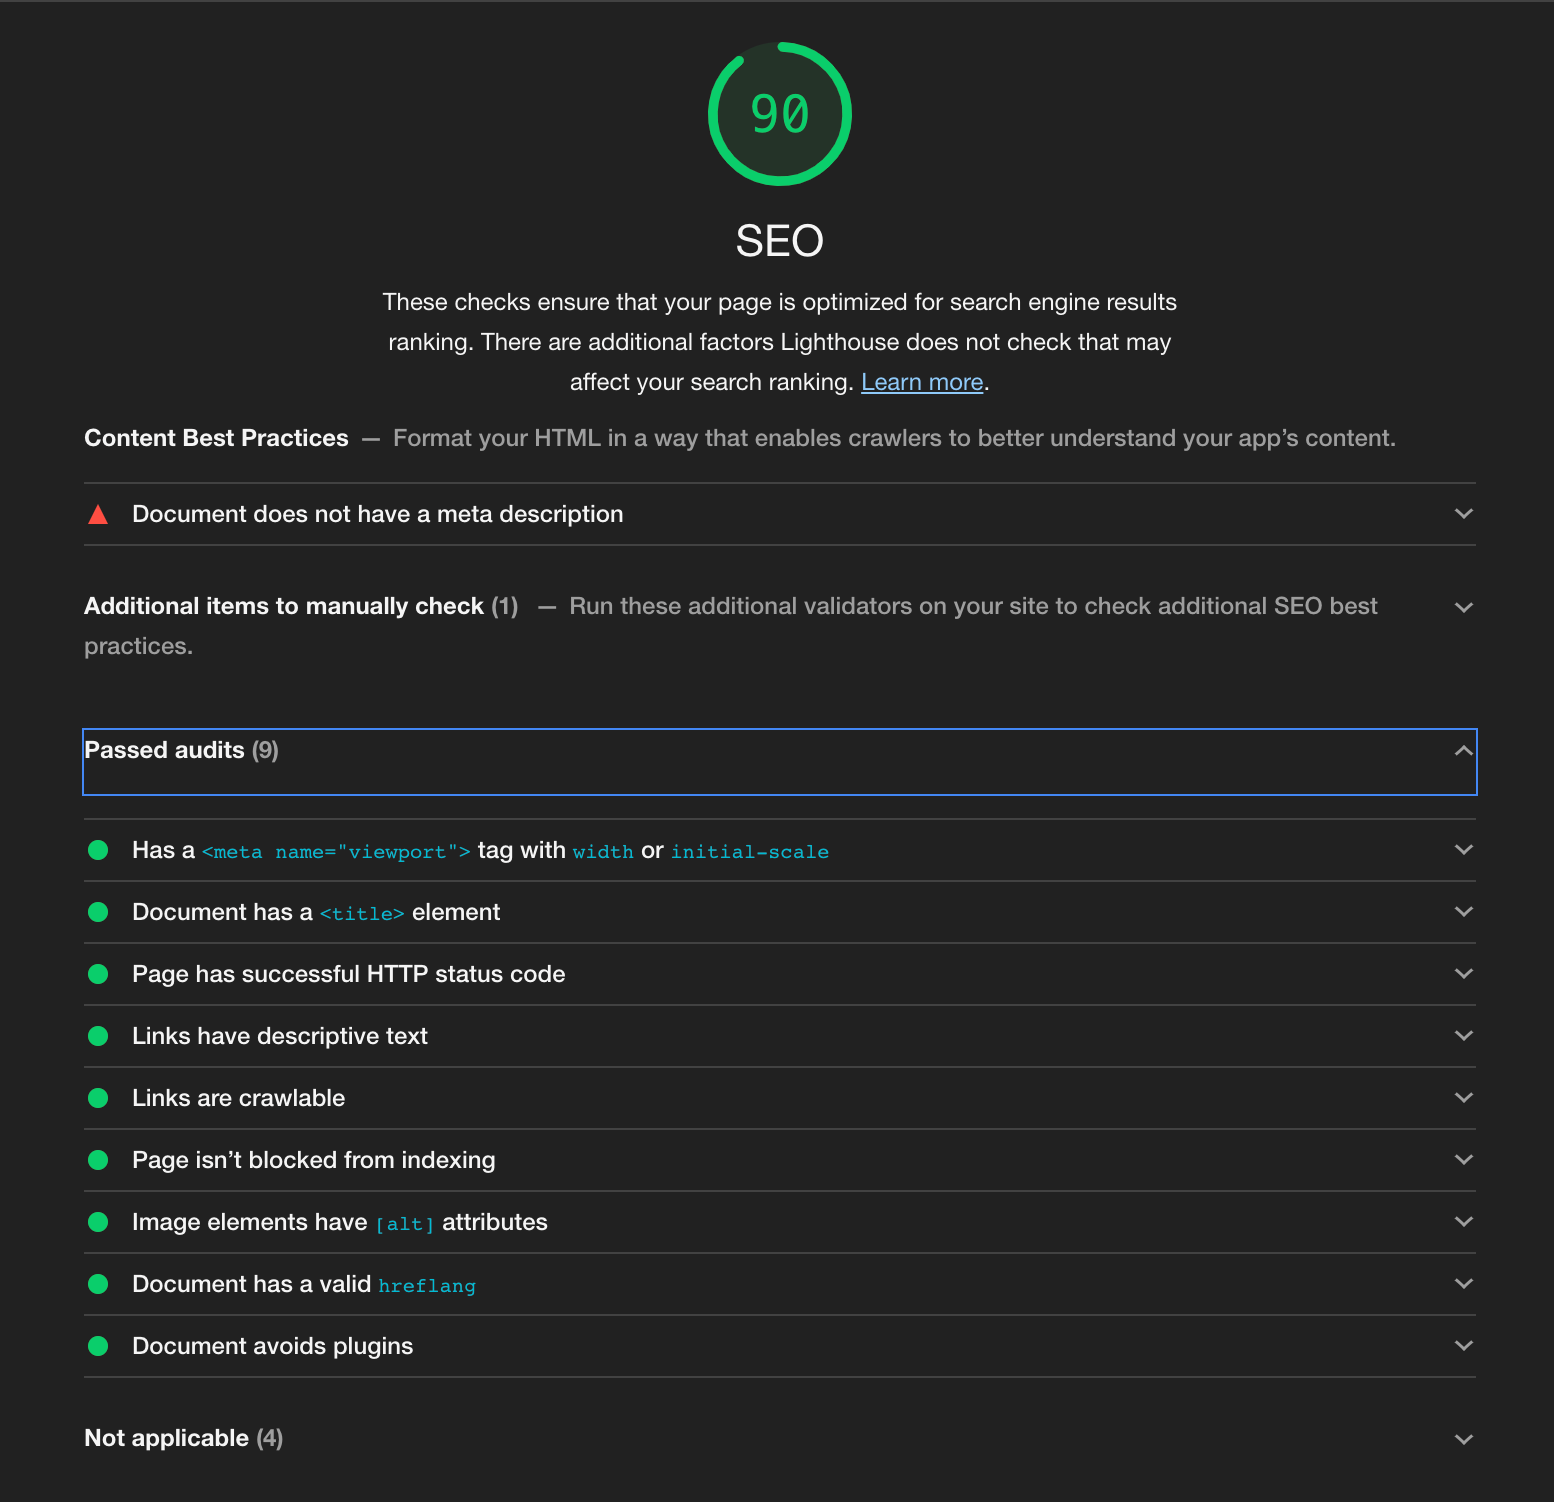Click green pass dot beside title element audit
The width and height of the screenshot is (1554, 1502).
98,912
